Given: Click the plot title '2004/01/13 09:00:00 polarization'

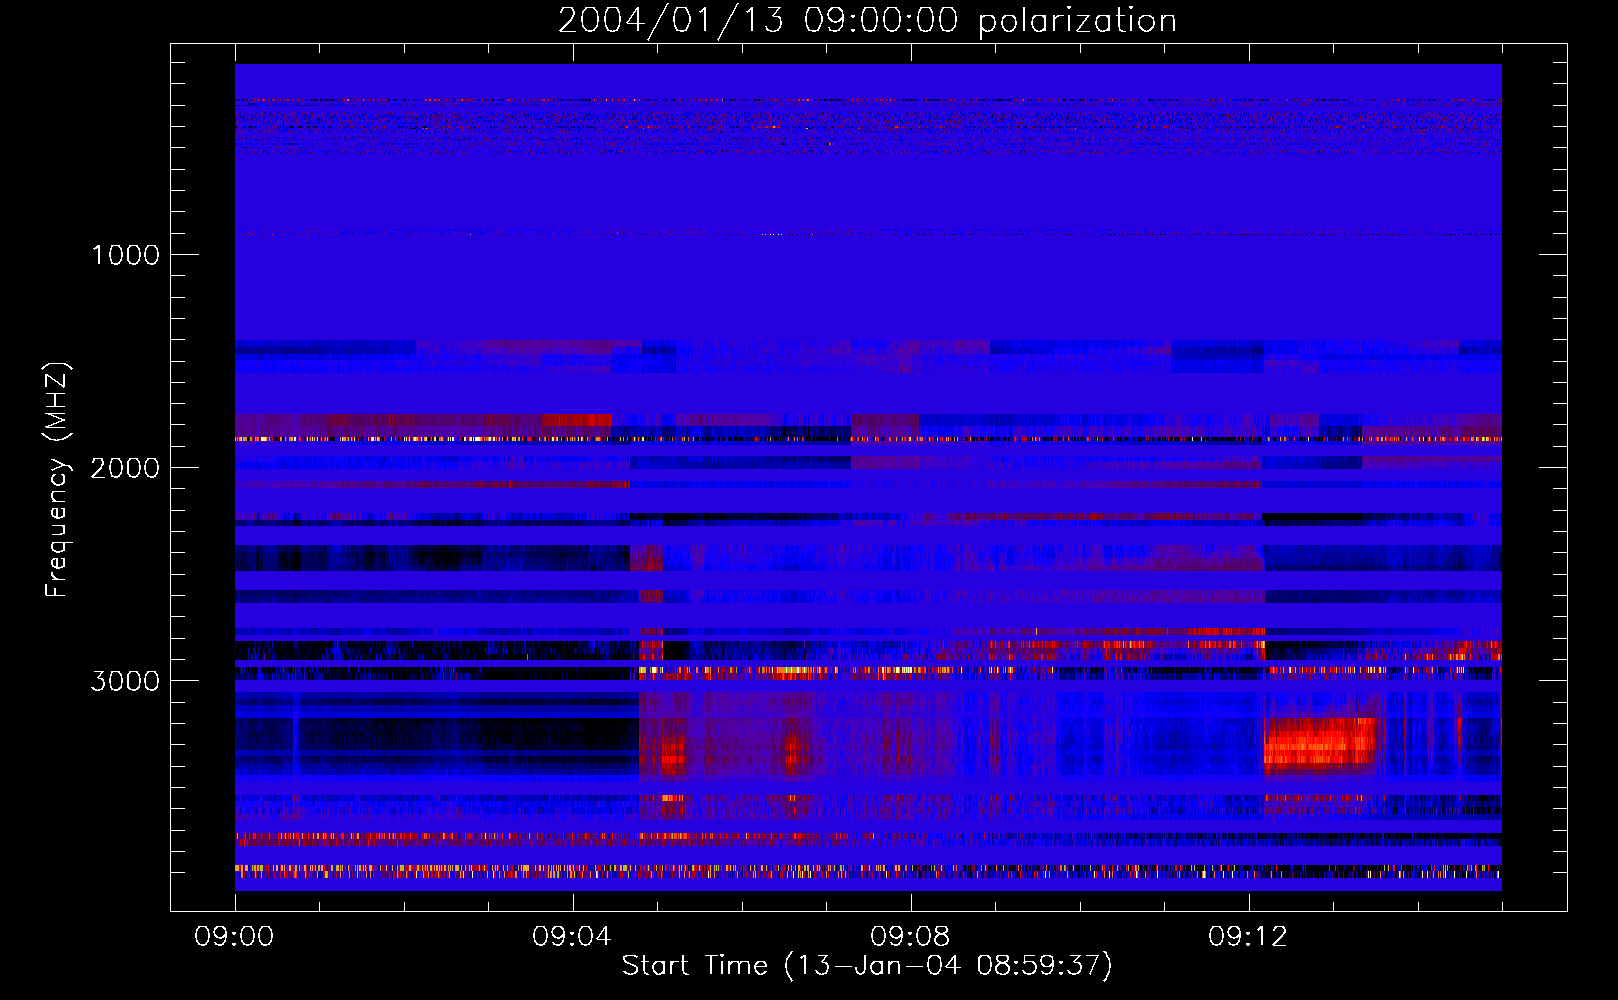Looking at the screenshot, I should point(867,20).
